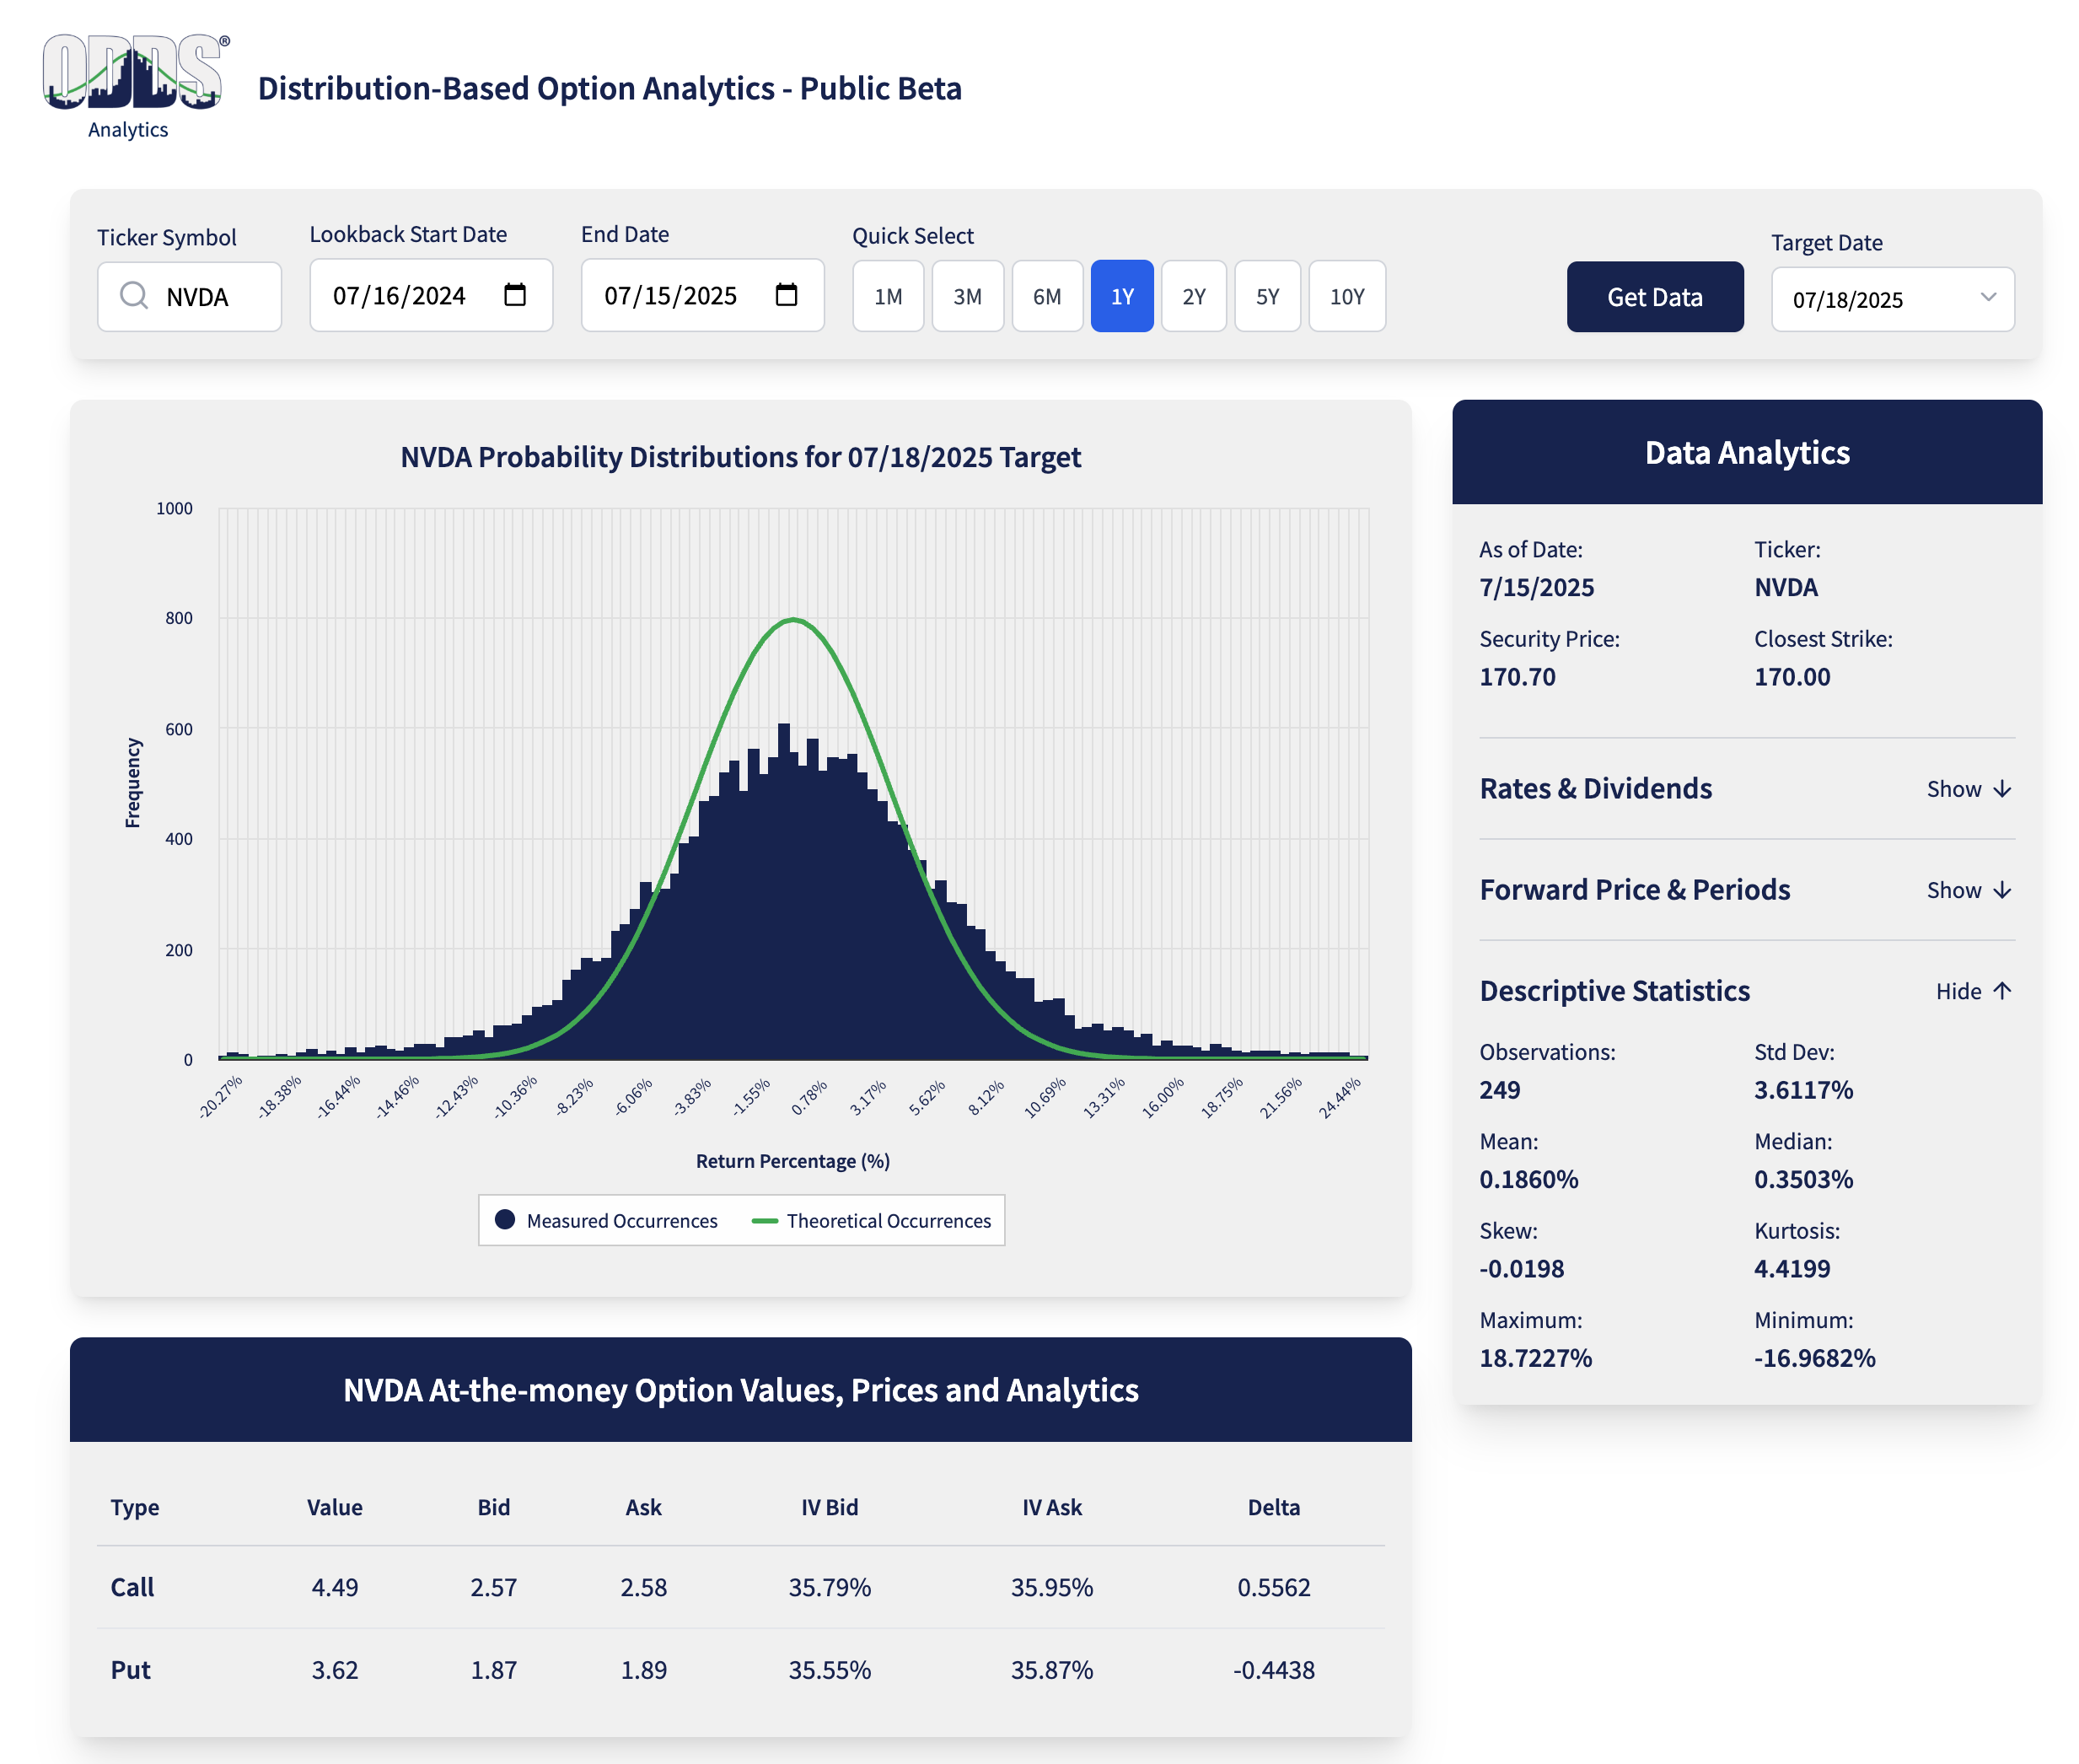Viewport: 2079px width, 1764px height.
Task: Open the Lookback Start Date calendar icon
Action: click(x=515, y=295)
